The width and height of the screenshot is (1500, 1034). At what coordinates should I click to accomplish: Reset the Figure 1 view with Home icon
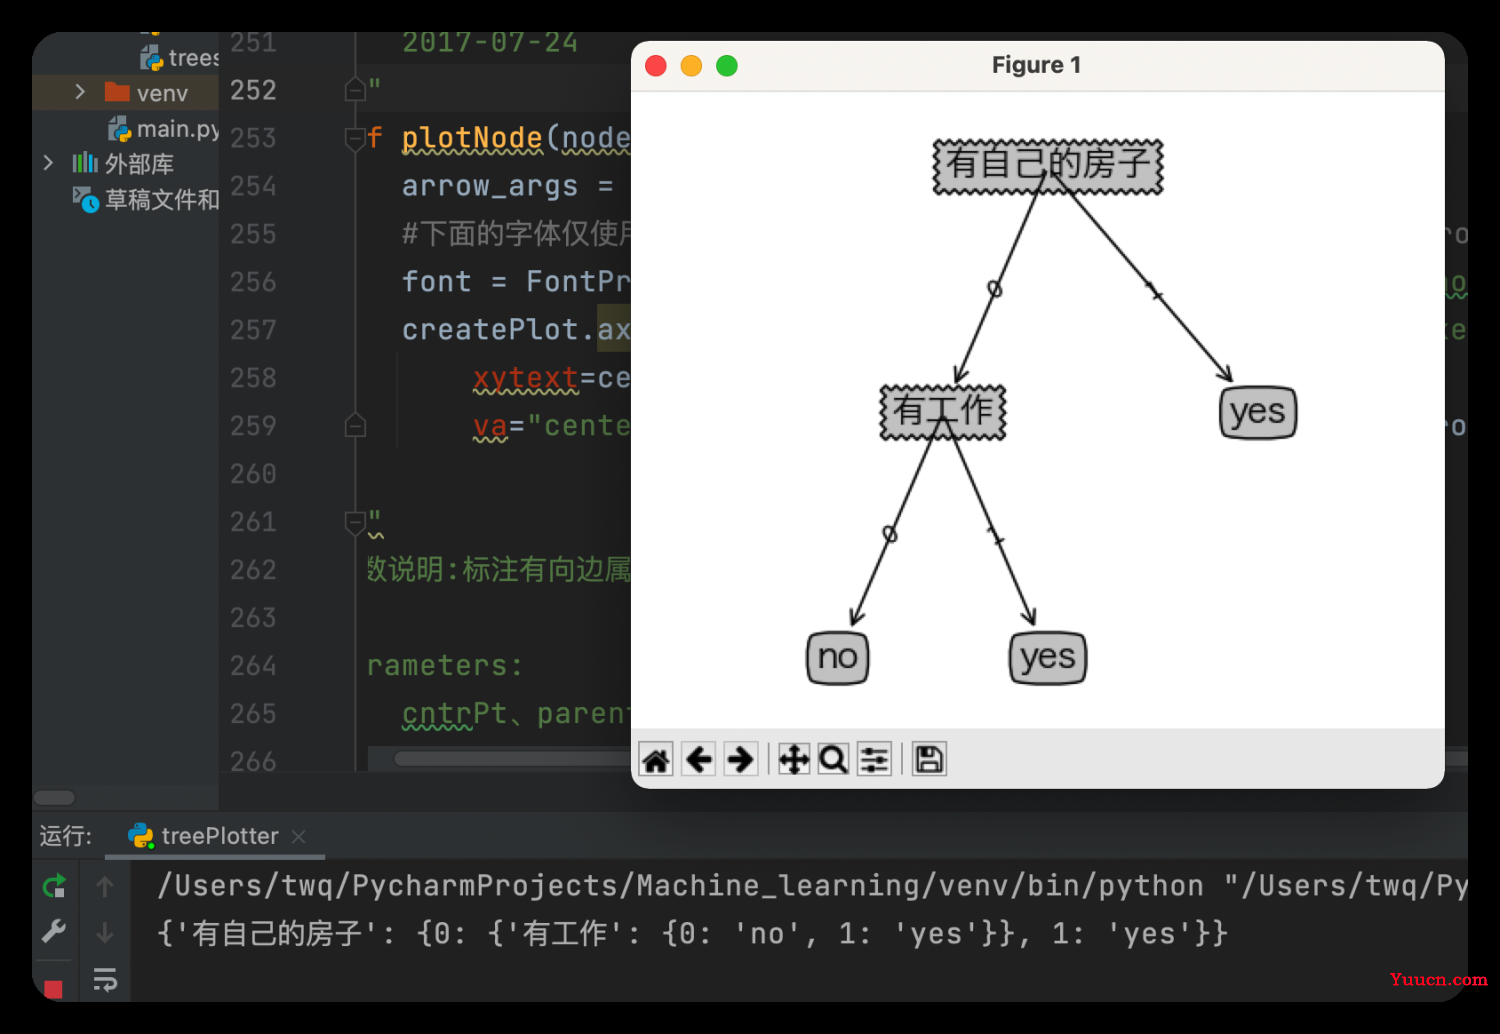[x=656, y=760]
